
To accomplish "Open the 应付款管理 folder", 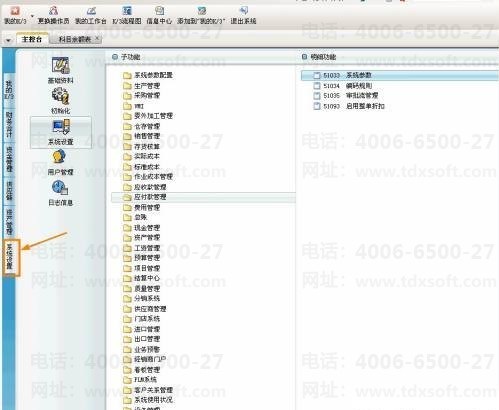I will (203, 197).
